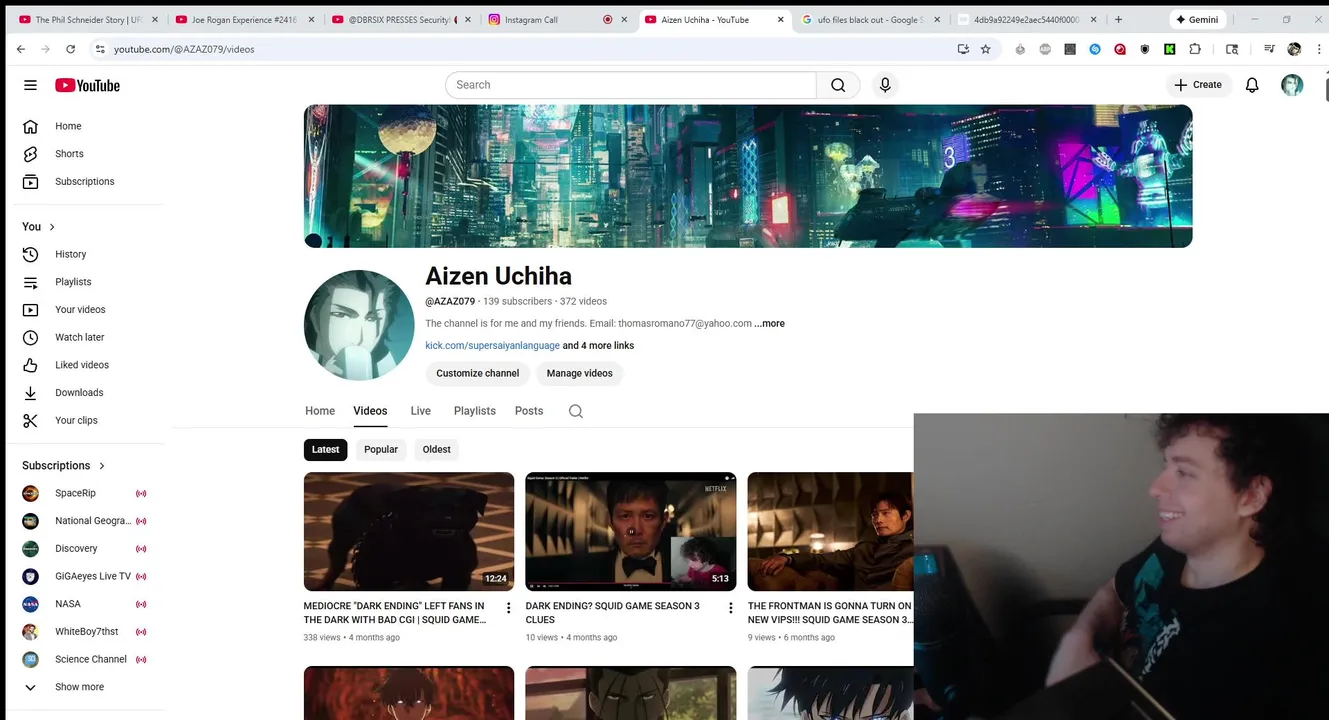Open a new browser tab

tap(1118, 19)
